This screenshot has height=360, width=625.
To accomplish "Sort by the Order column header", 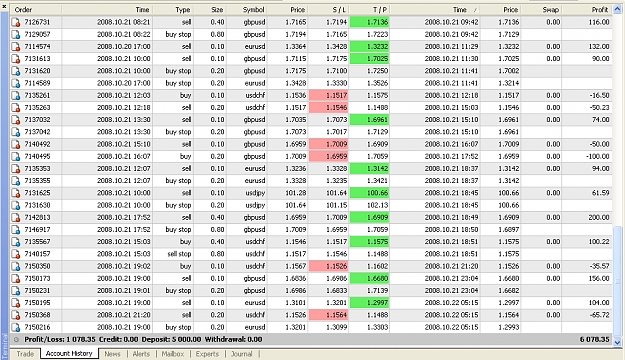I will coord(36,10).
